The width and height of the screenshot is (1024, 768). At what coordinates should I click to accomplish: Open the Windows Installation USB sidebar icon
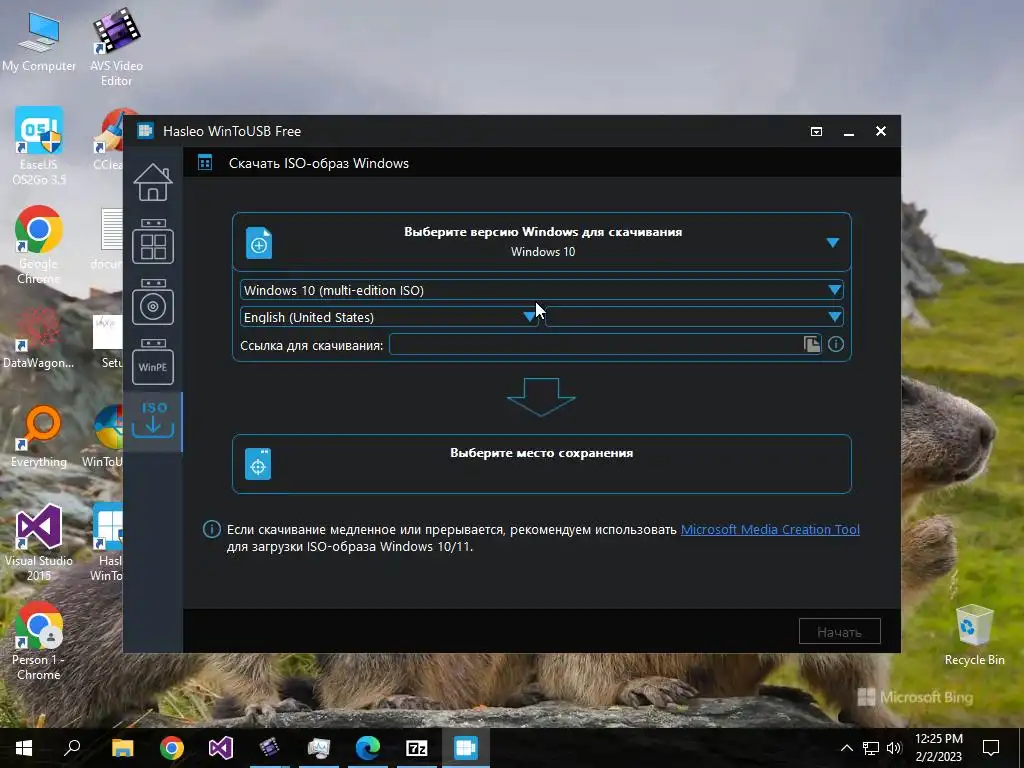coord(153,302)
